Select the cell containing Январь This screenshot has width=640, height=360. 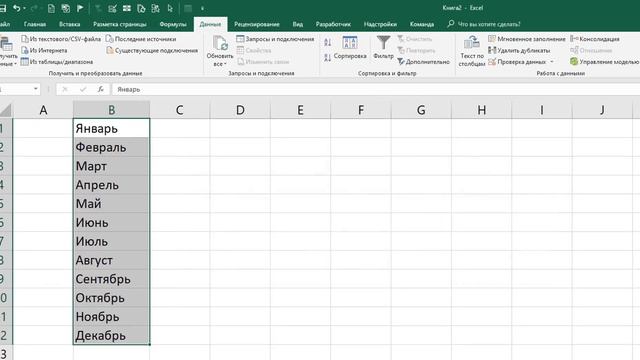pos(111,128)
